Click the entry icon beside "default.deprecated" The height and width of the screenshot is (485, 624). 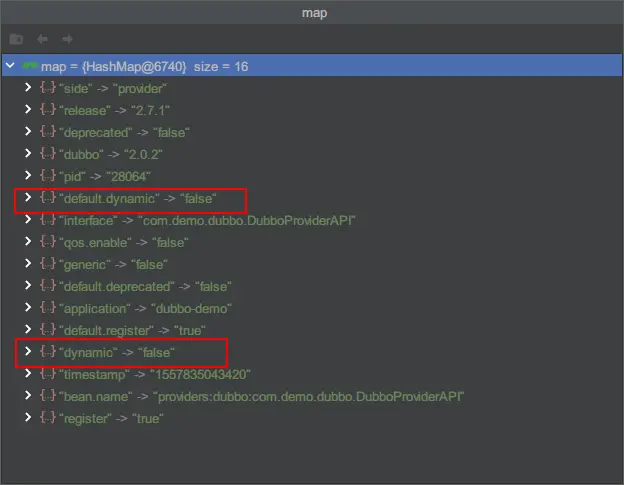pyautogui.click(x=48, y=286)
